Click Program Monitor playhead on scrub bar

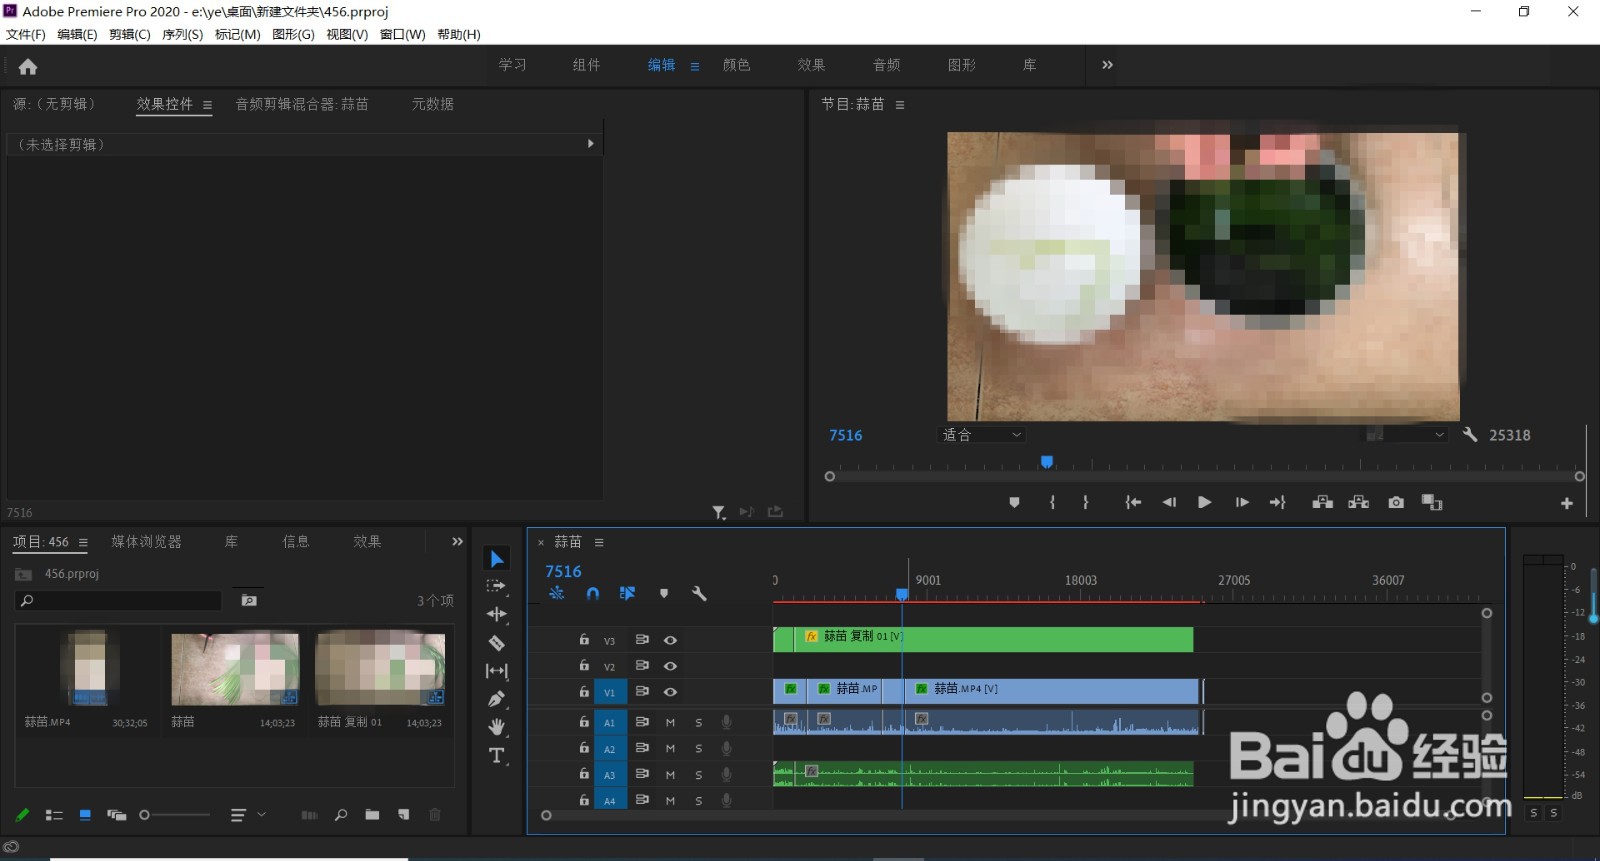pos(1047,462)
